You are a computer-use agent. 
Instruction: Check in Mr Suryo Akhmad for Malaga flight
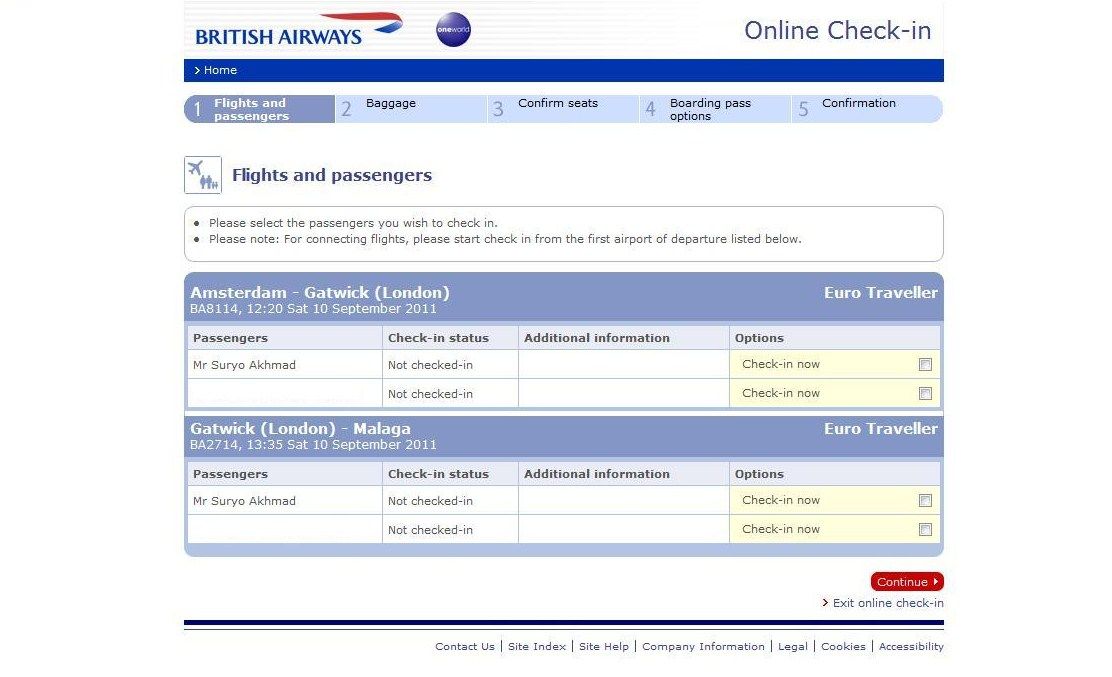(x=925, y=501)
